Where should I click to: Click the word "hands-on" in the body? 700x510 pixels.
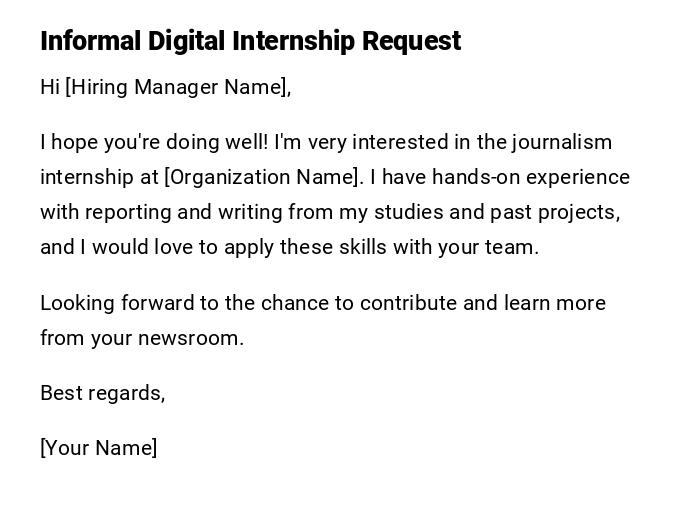450,177
